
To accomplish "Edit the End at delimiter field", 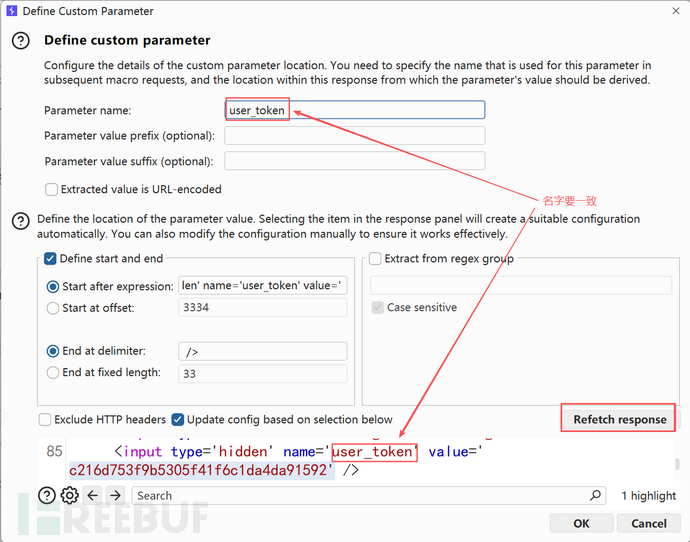I will (263, 352).
